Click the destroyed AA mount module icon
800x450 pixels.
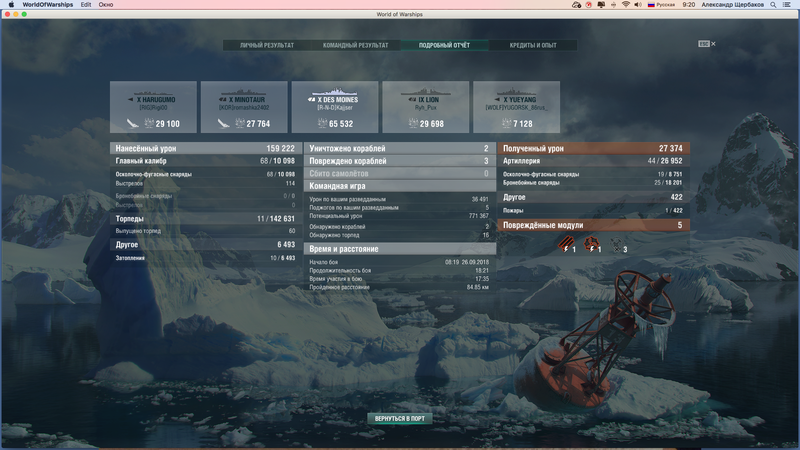[617, 245]
